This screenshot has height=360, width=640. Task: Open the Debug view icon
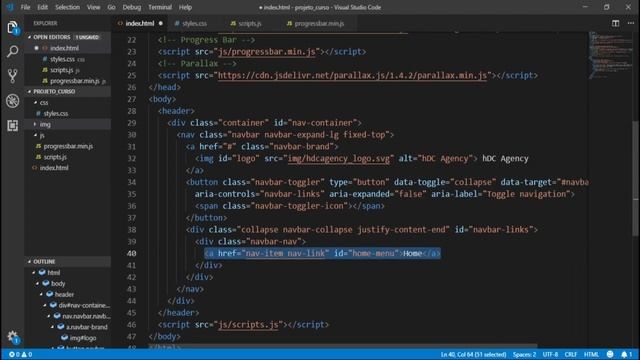pyautogui.click(x=13, y=101)
